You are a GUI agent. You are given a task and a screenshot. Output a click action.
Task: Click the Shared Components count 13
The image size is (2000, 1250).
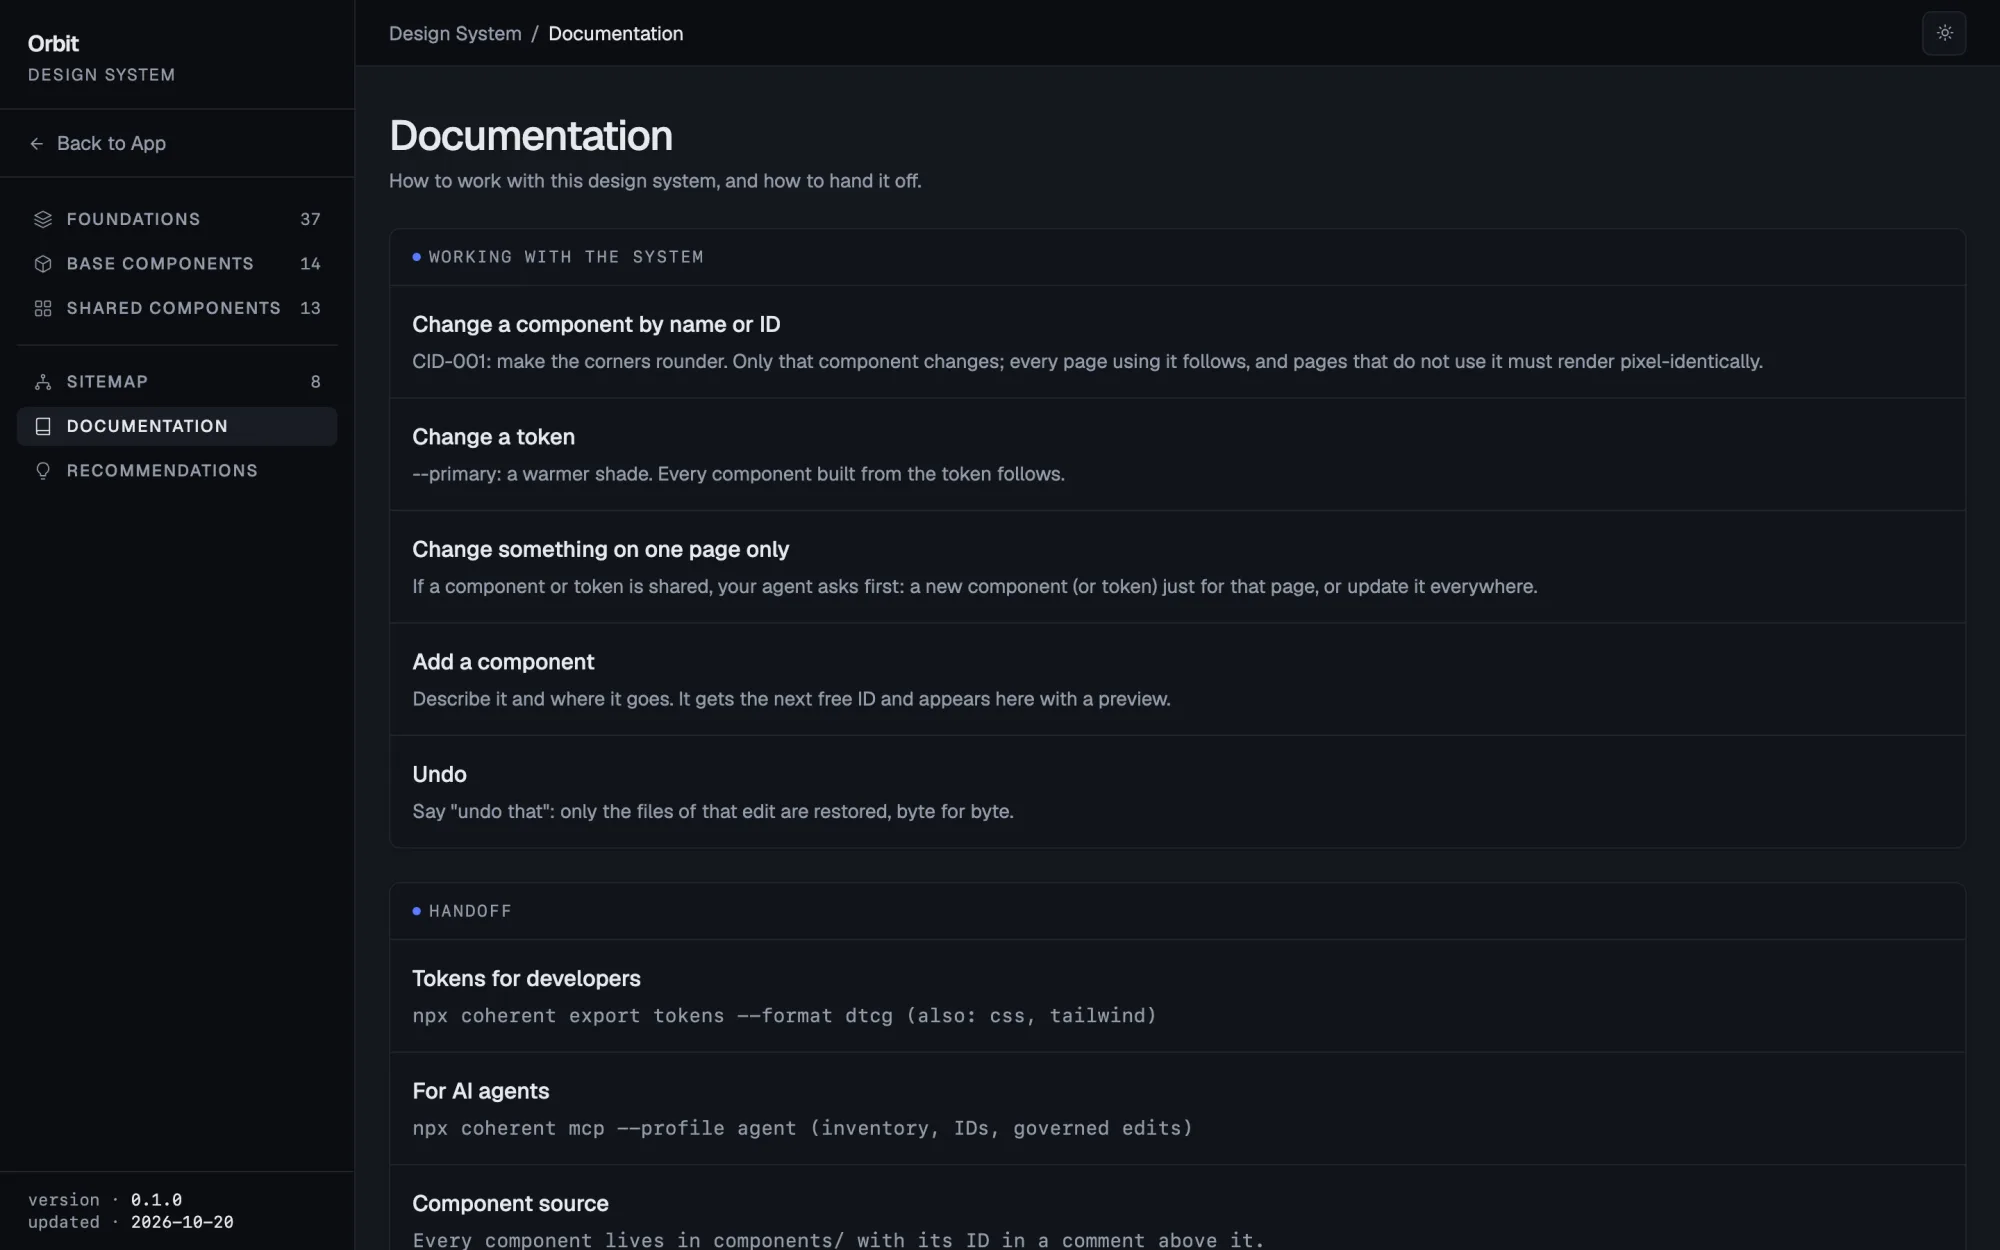[310, 308]
